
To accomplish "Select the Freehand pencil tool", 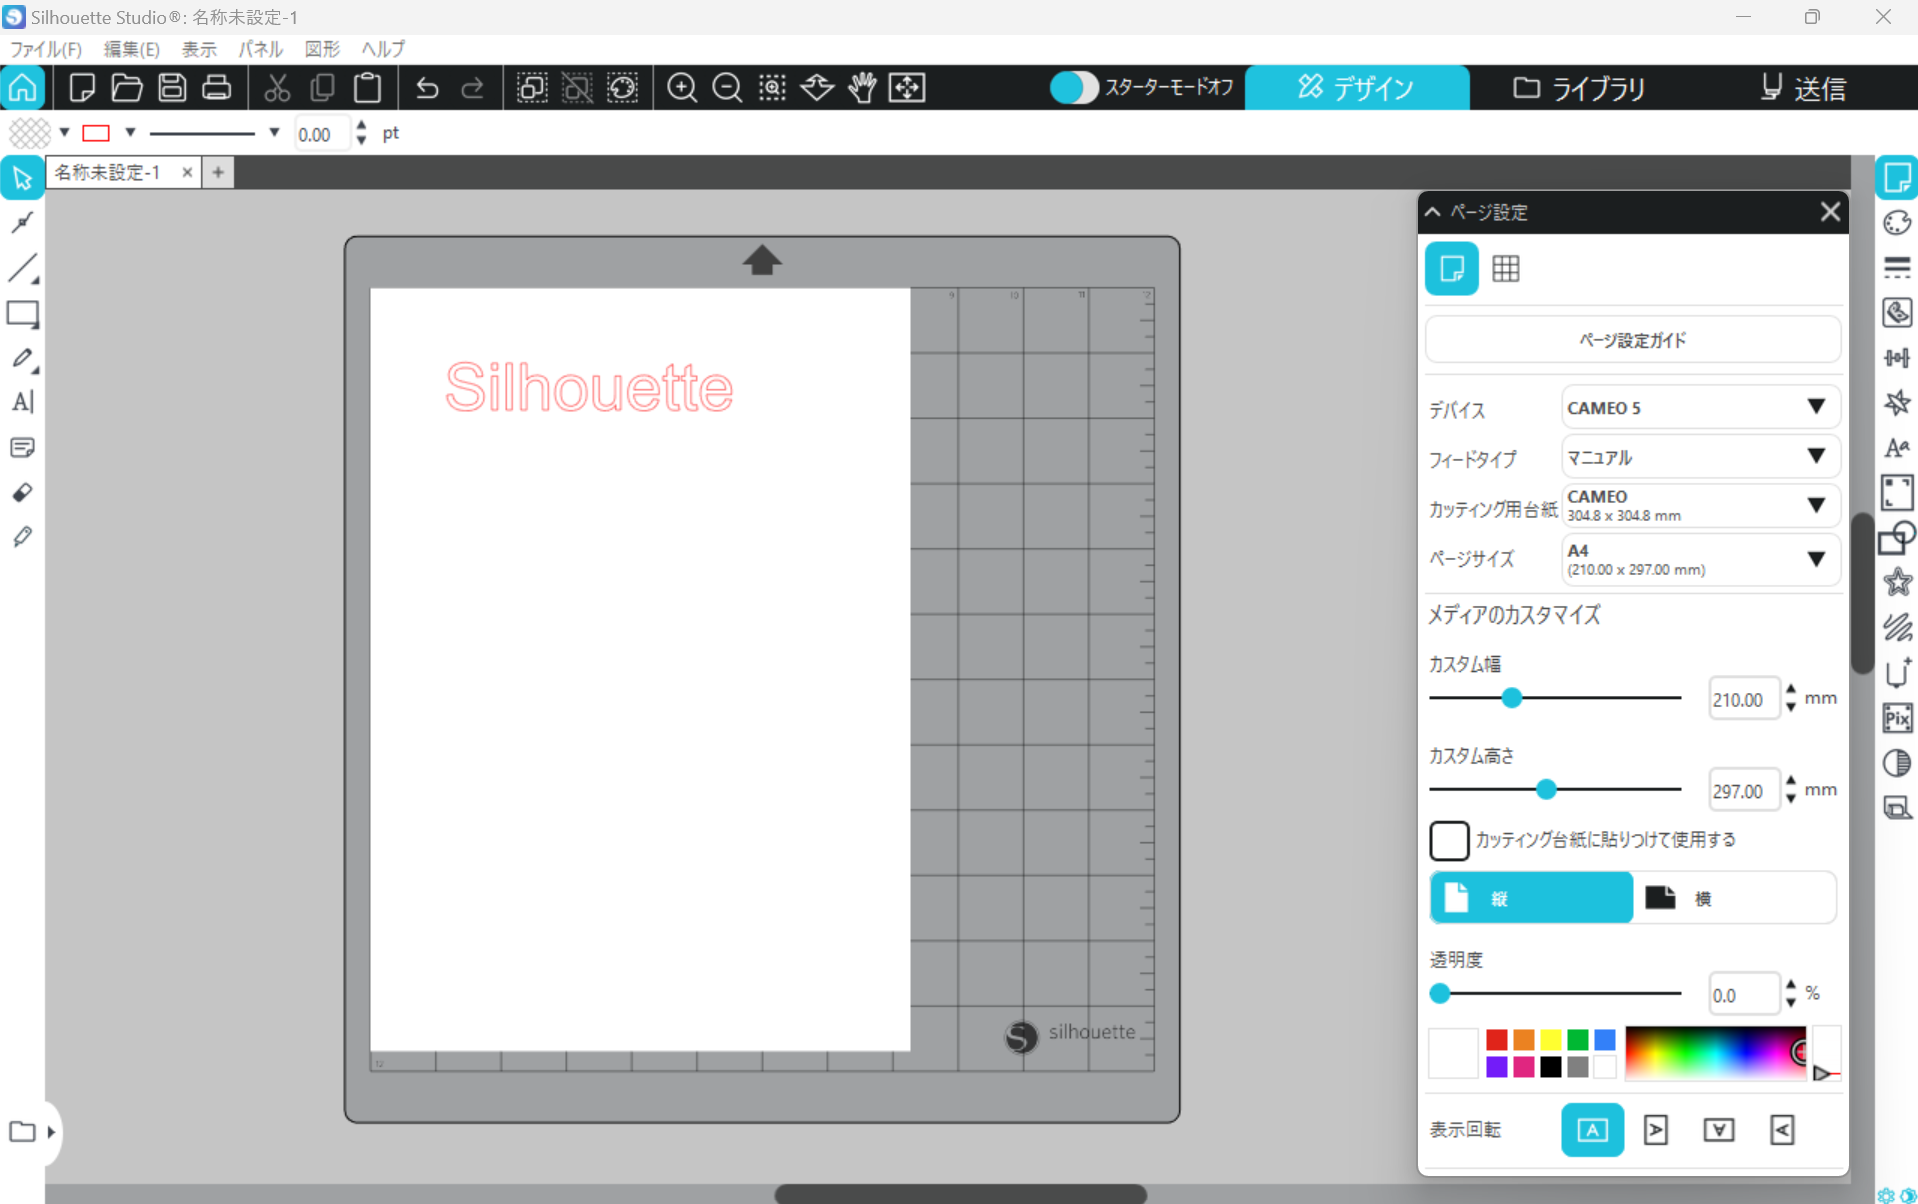I will [22, 358].
